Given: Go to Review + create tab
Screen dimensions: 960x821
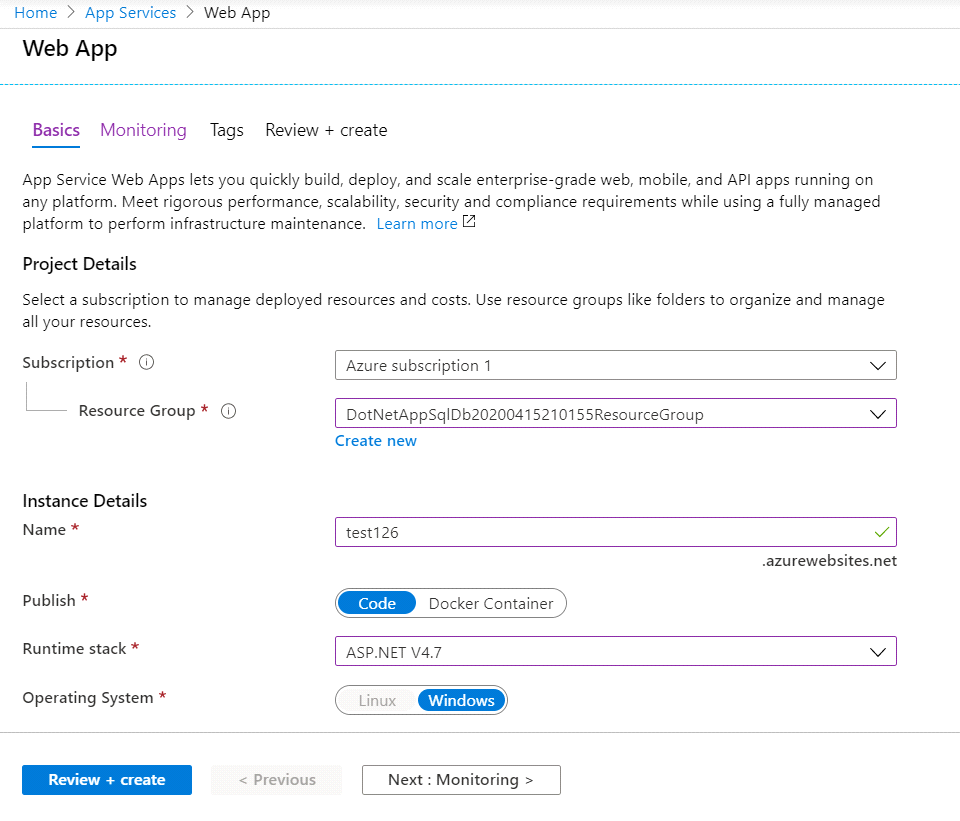Looking at the screenshot, I should (326, 130).
